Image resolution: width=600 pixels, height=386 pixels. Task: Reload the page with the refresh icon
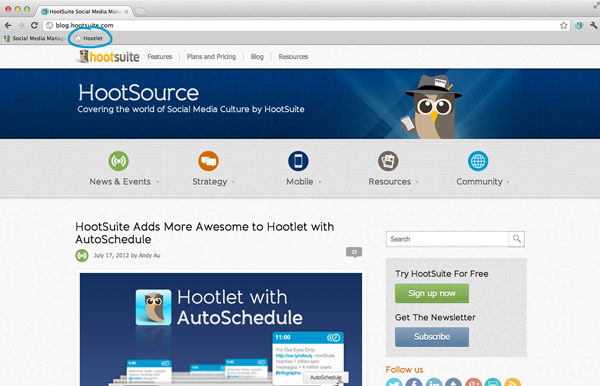tap(34, 25)
